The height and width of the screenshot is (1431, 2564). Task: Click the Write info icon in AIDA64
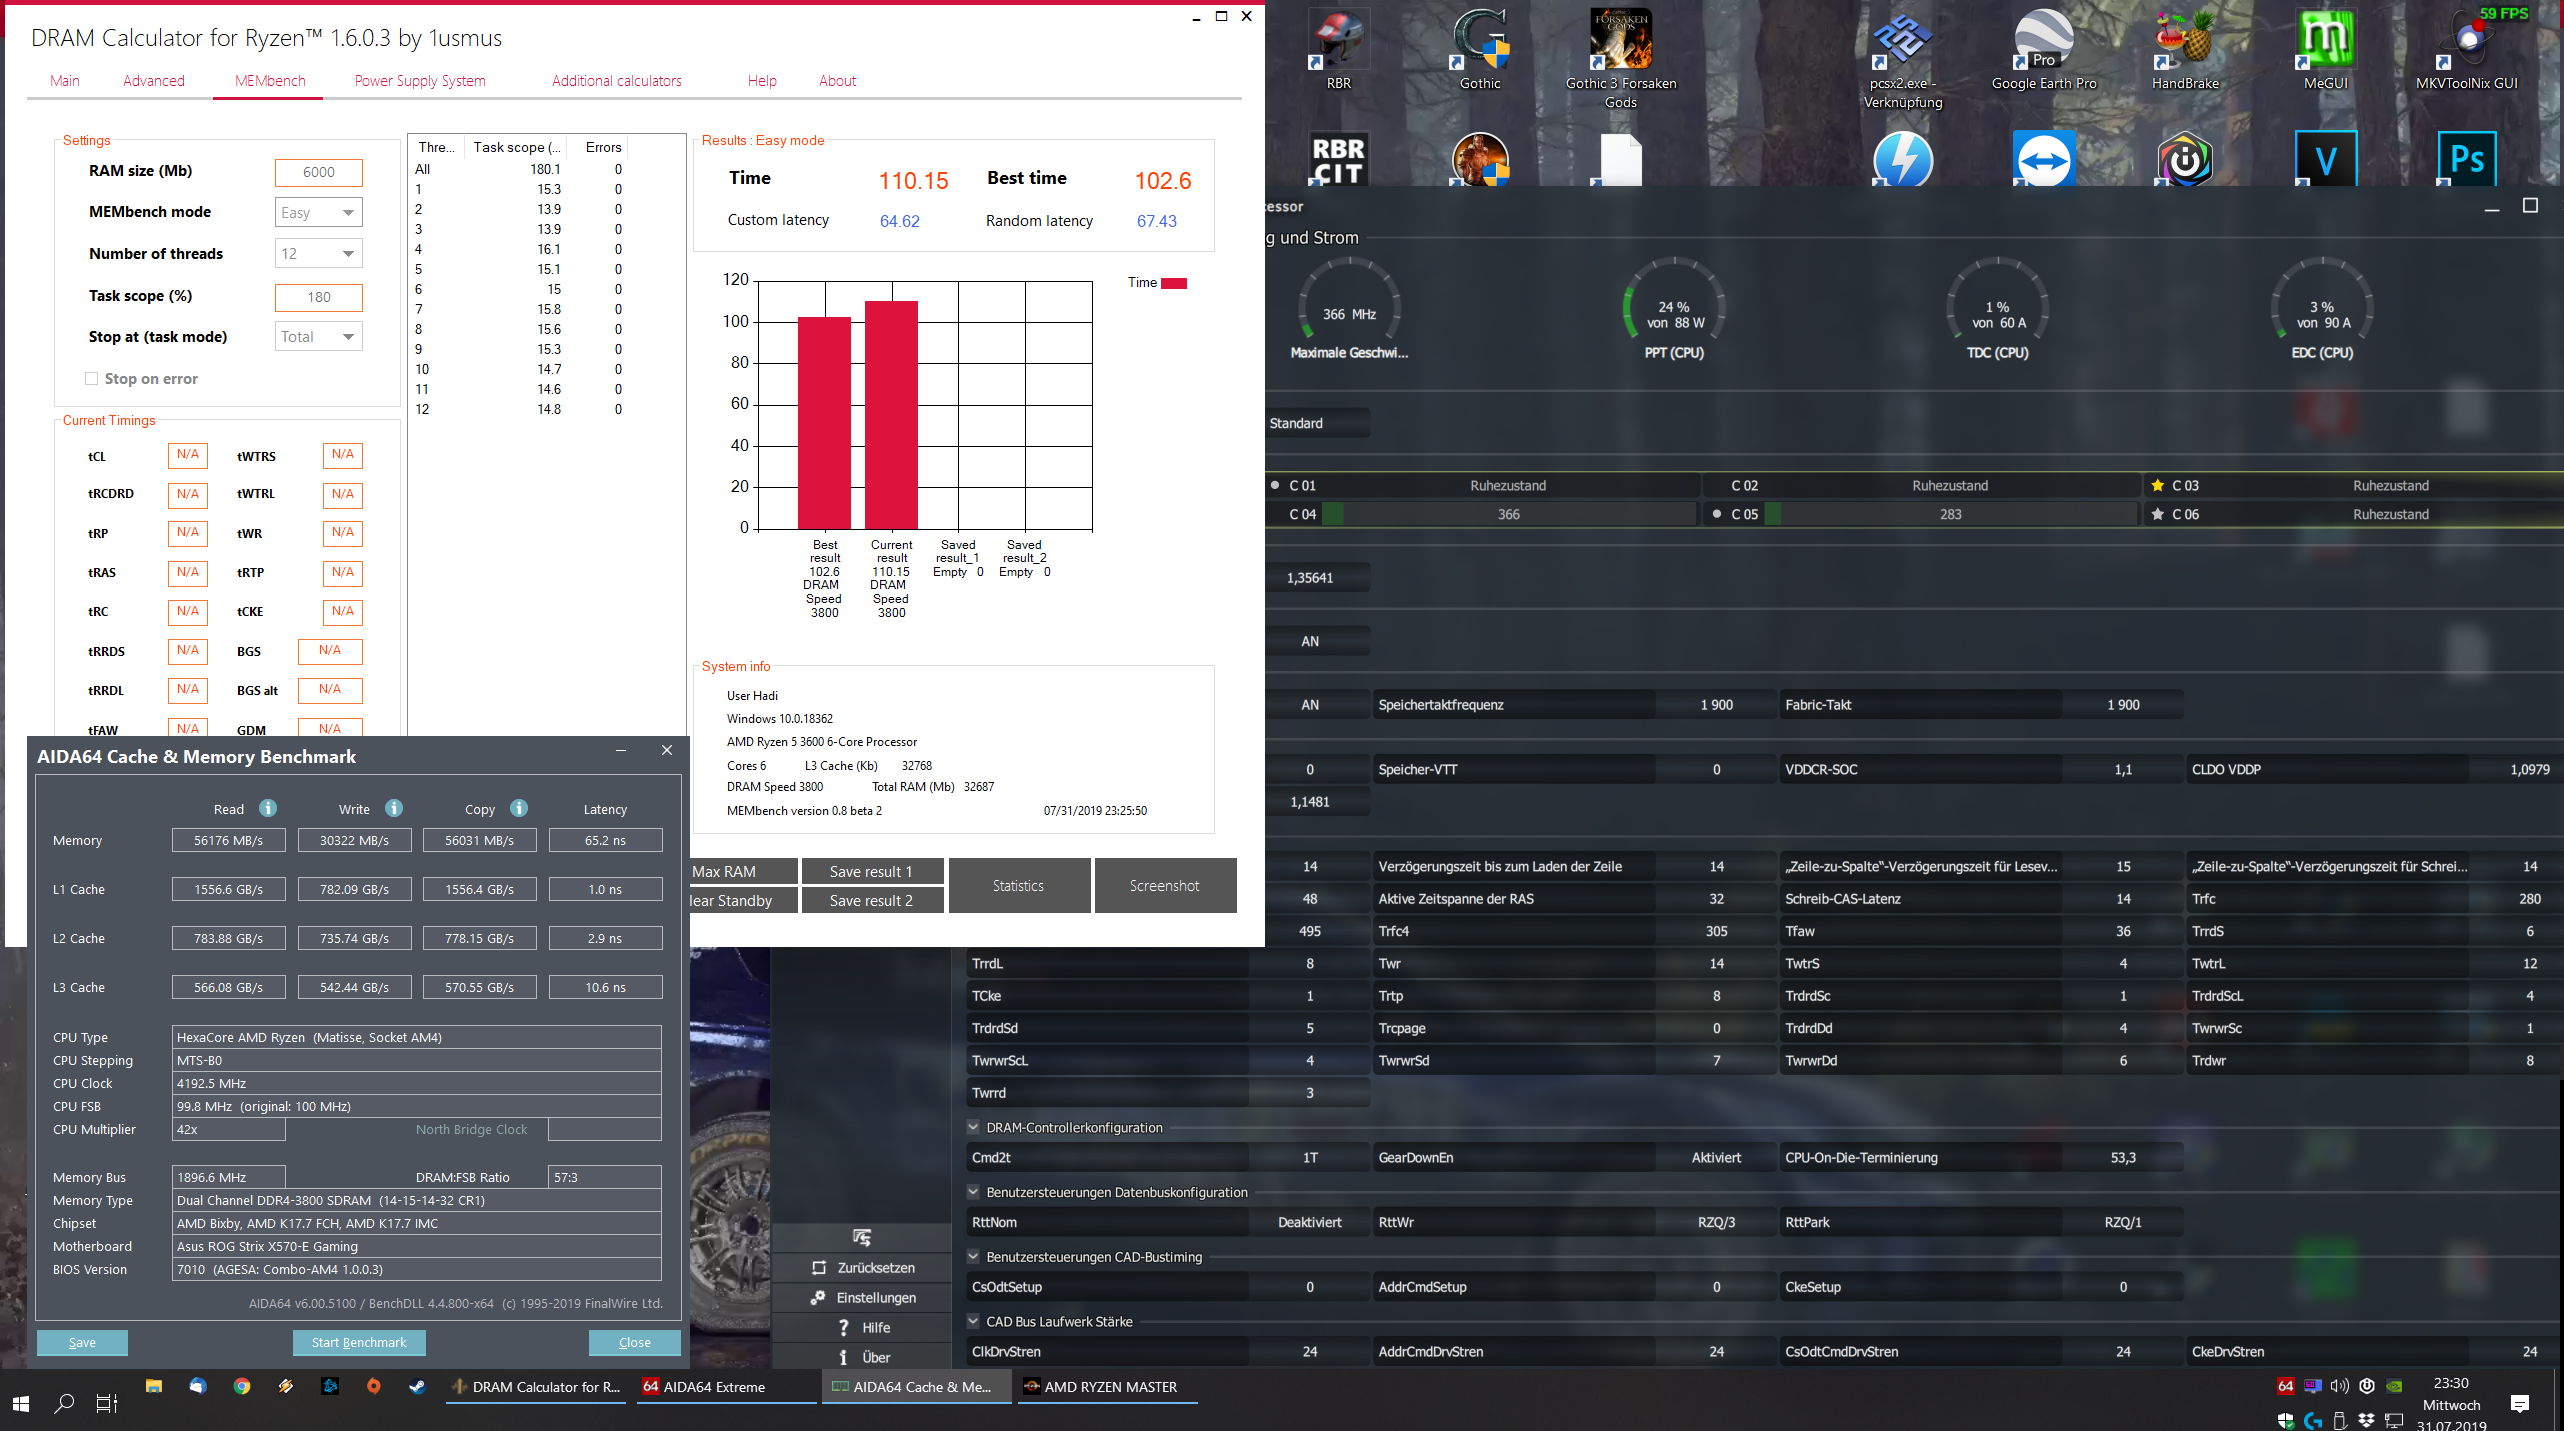[x=394, y=808]
